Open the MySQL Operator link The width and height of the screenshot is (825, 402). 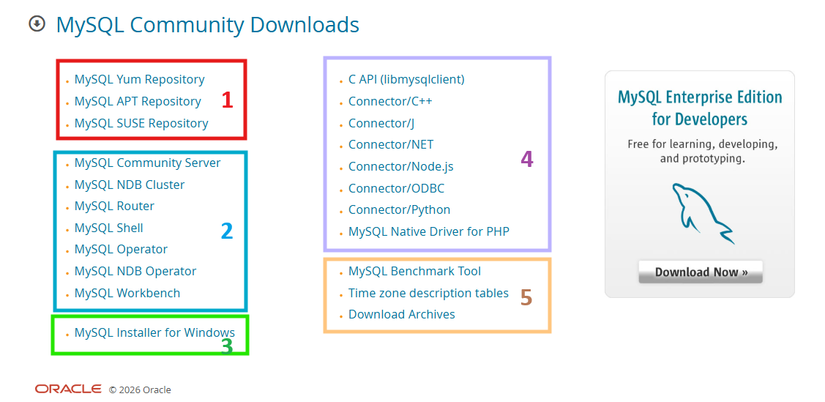(x=121, y=249)
